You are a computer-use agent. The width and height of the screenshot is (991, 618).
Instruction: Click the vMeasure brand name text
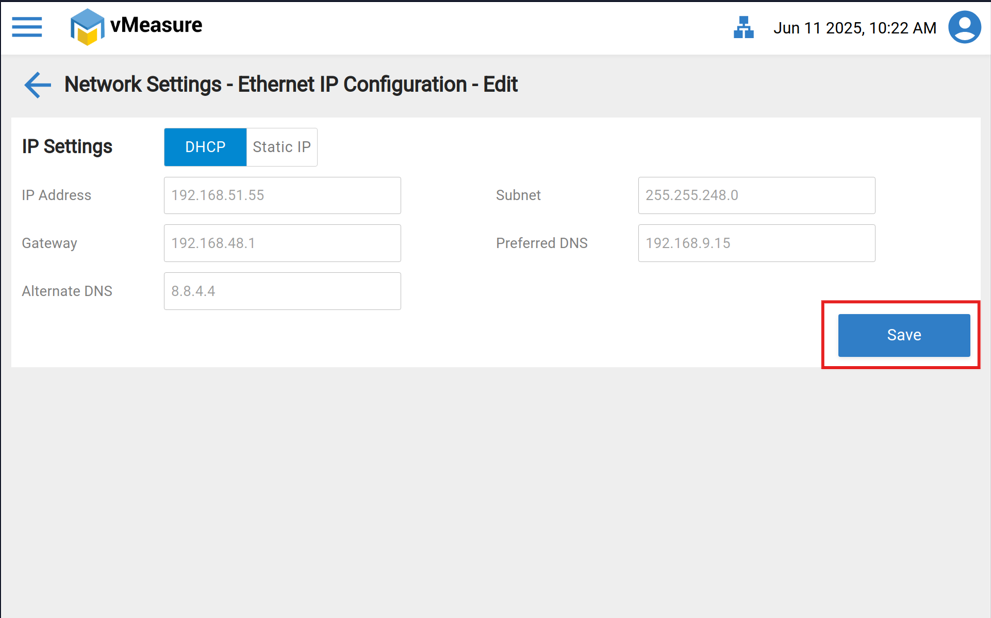[x=156, y=25]
